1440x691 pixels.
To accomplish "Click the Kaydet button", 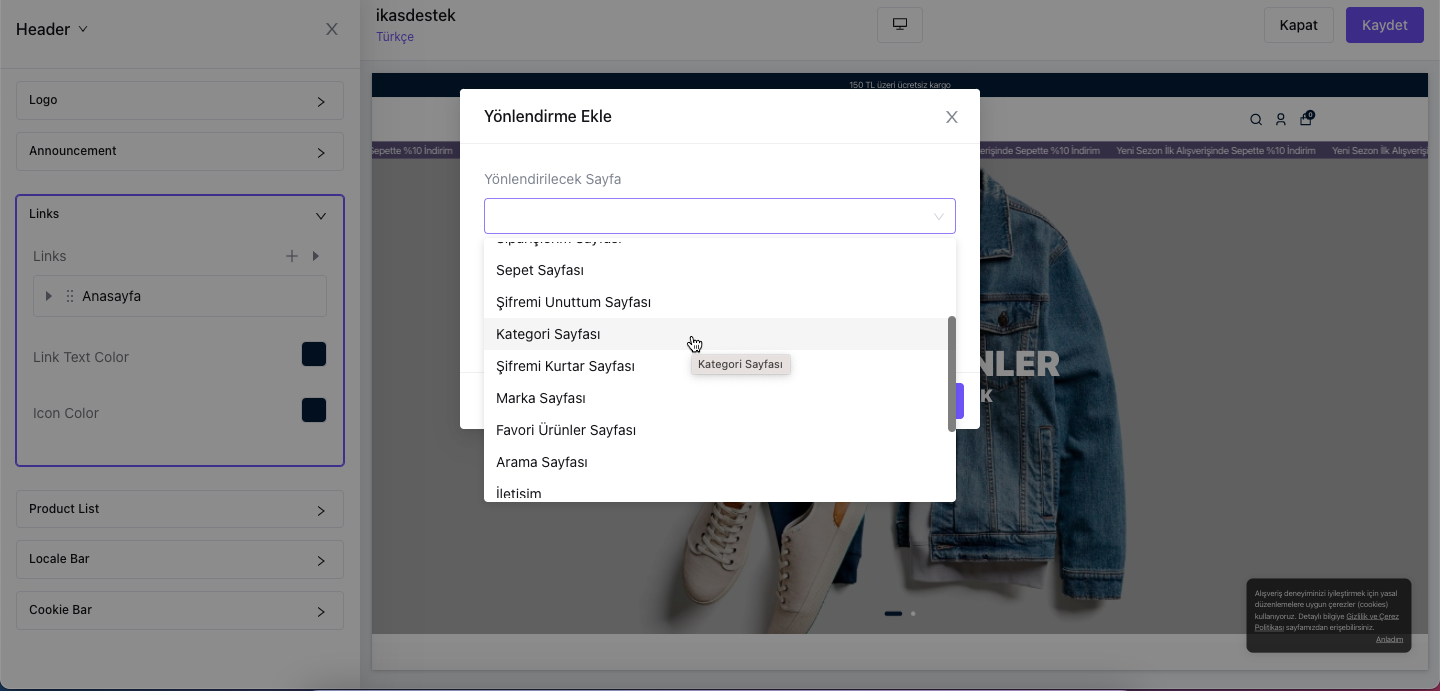I will 1384,25.
